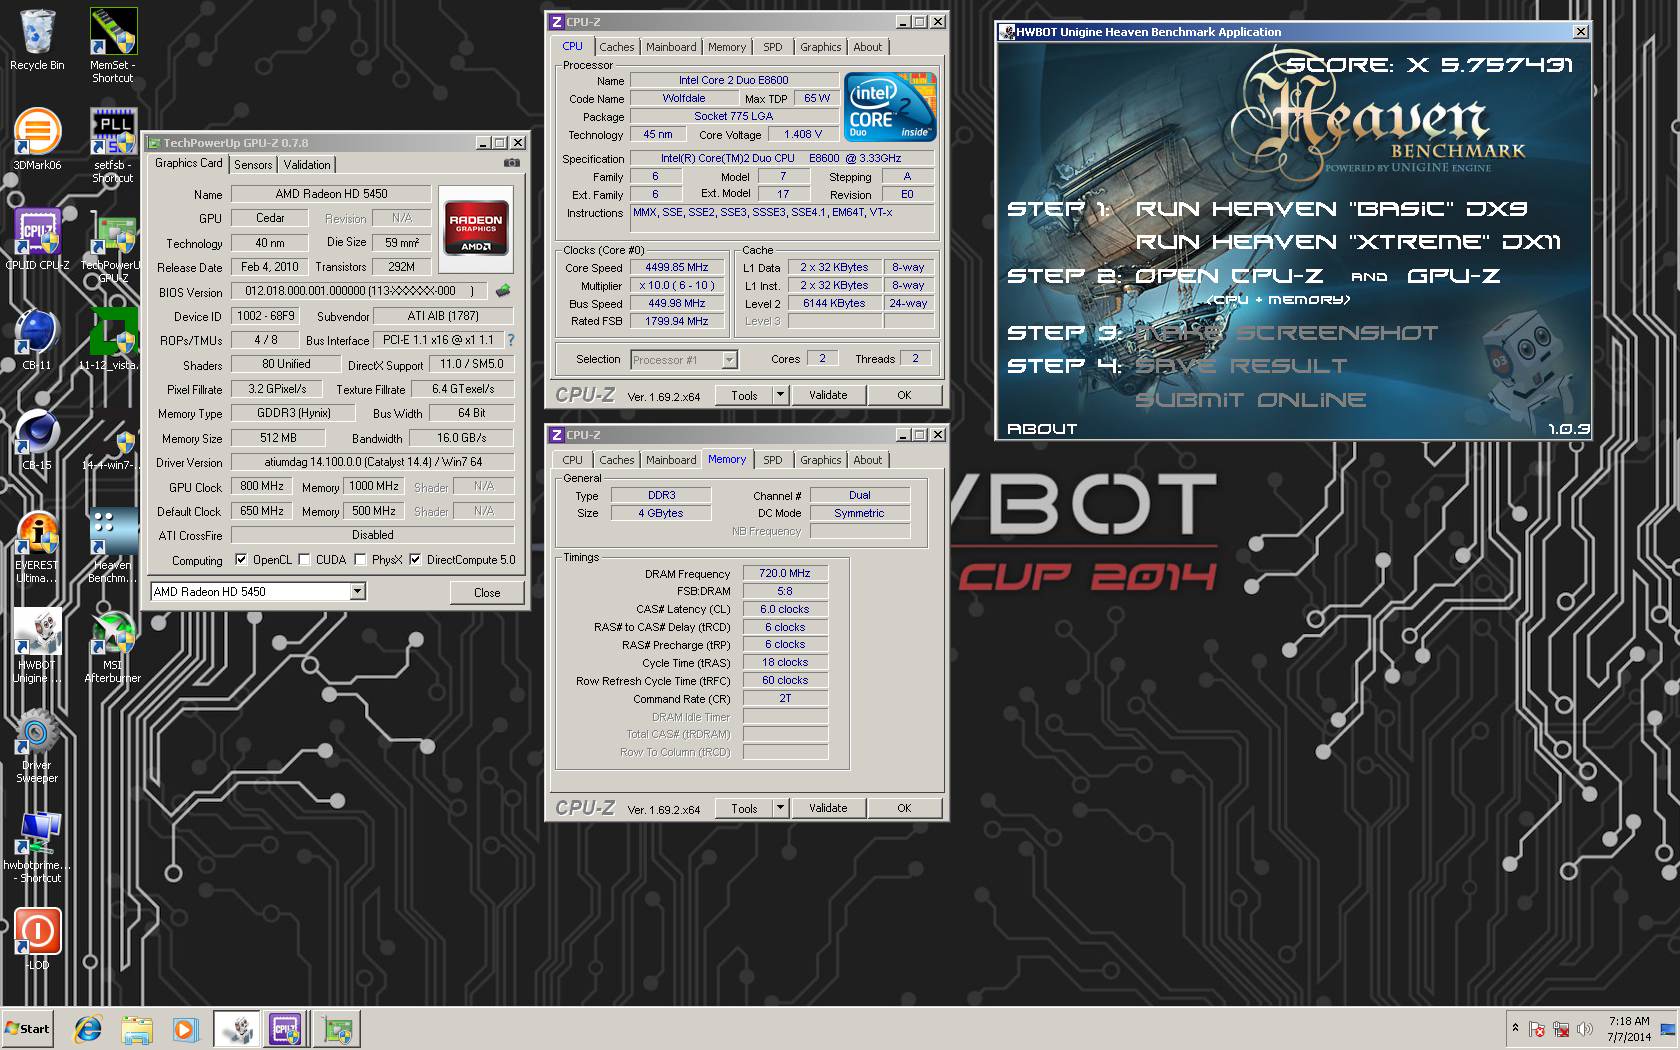The height and width of the screenshot is (1050, 1680).
Task: Expand the Tools arrow in the CPU-Z Memory window
Action: coord(781,808)
